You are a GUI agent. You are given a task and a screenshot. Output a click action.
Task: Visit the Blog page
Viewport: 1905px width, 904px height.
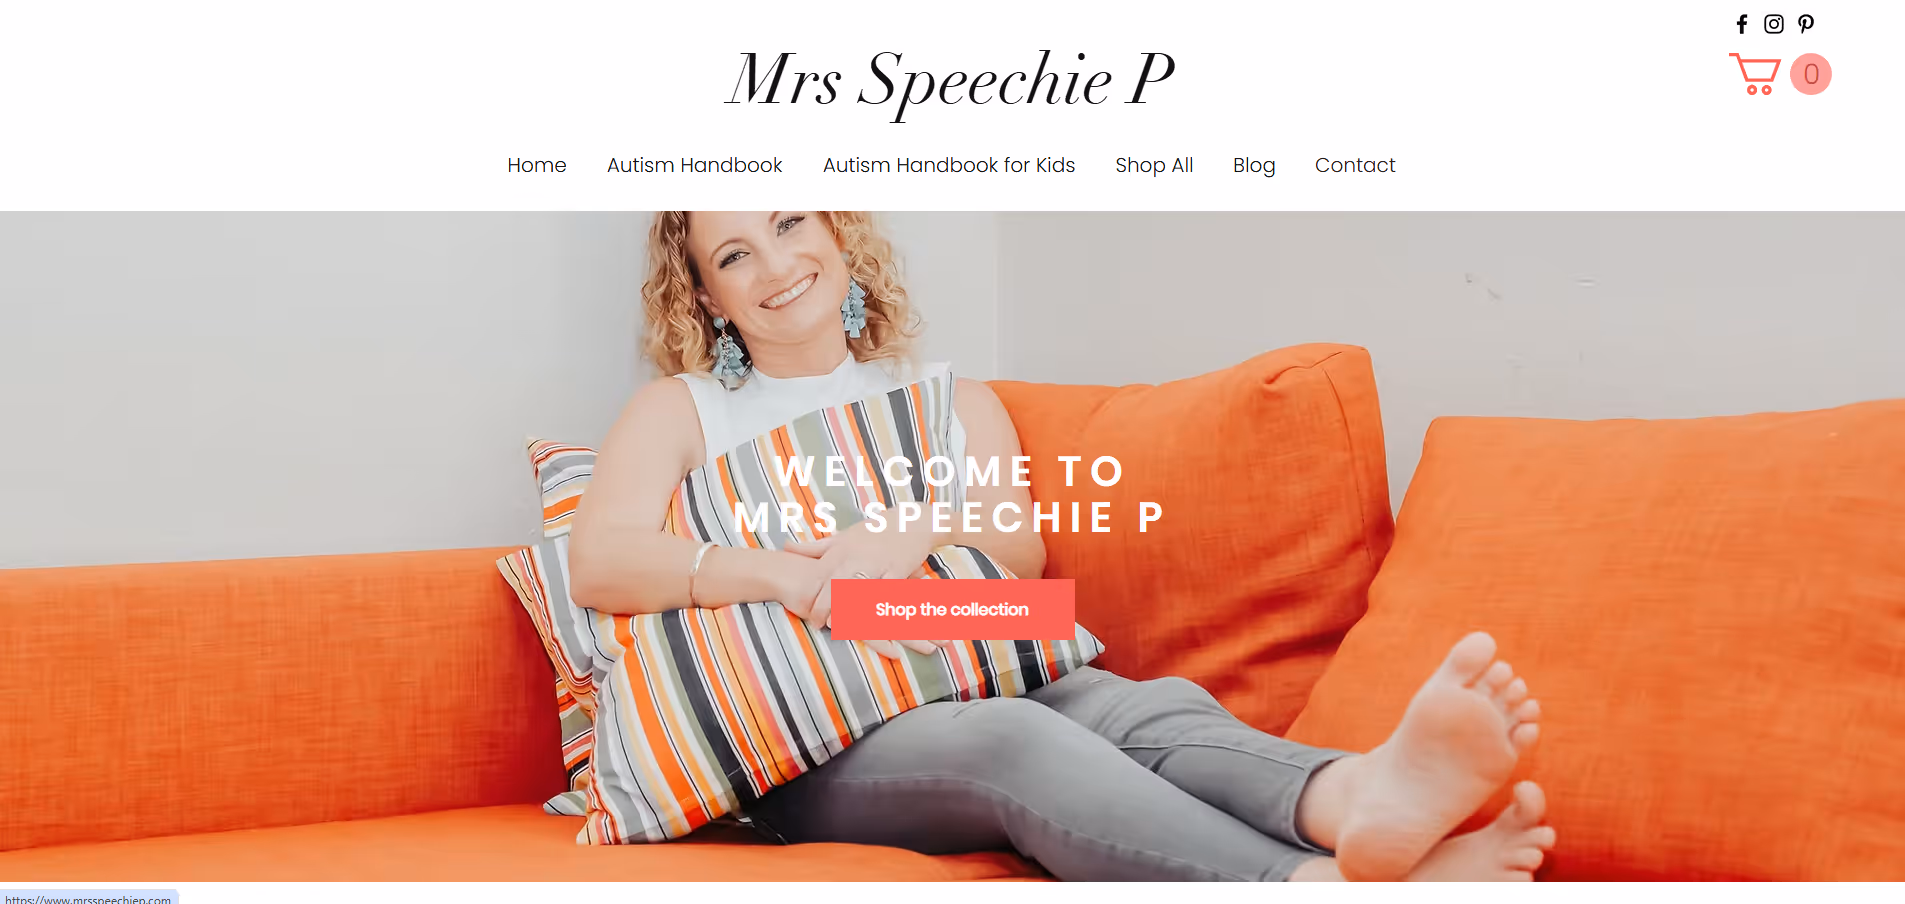point(1254,165)
